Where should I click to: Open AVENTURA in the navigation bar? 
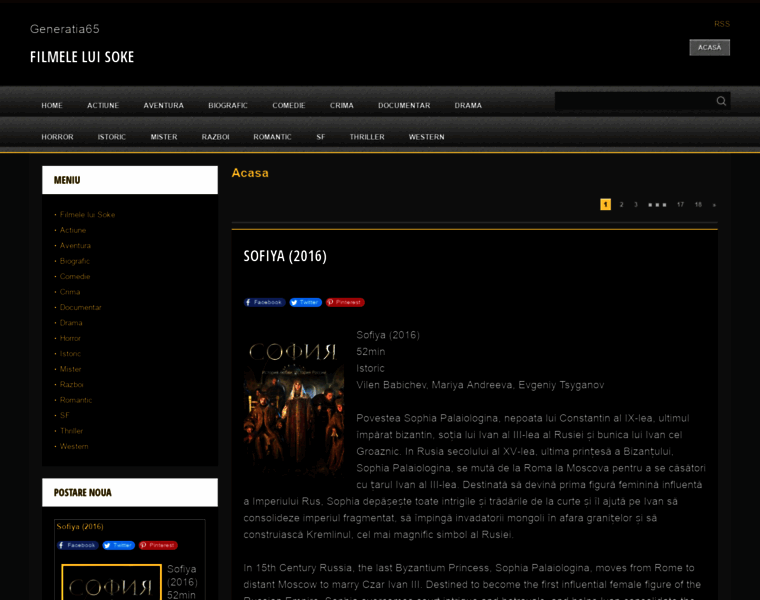click(x=163, y=105)
